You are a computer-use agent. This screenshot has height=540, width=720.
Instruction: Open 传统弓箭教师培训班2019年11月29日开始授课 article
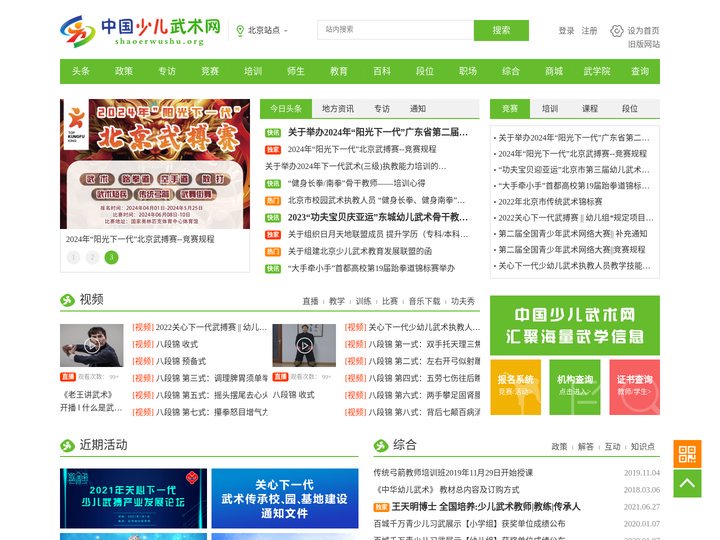click(453, 472)
